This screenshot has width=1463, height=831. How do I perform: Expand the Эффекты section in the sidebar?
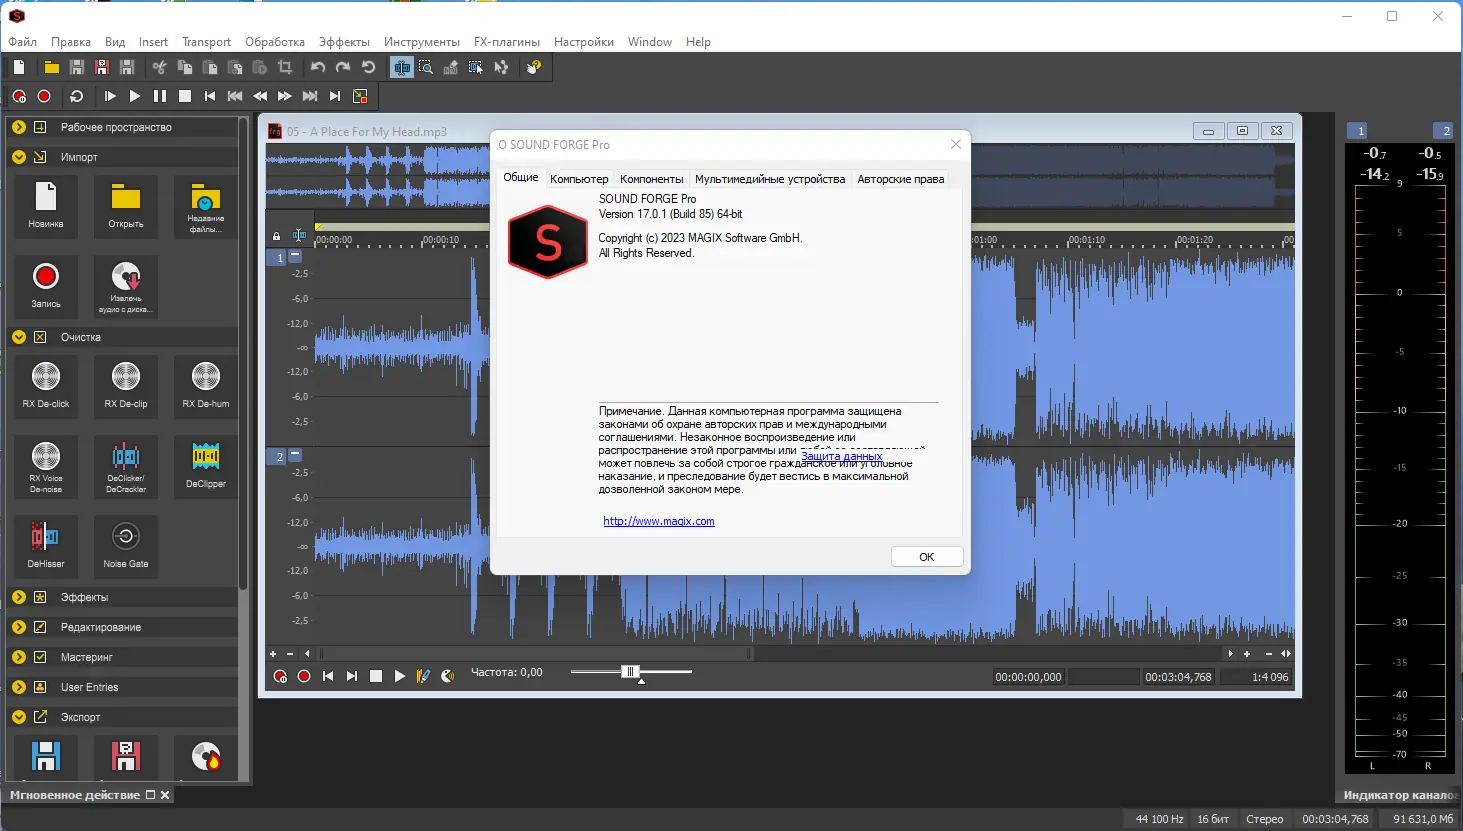(x=19, y=597)
